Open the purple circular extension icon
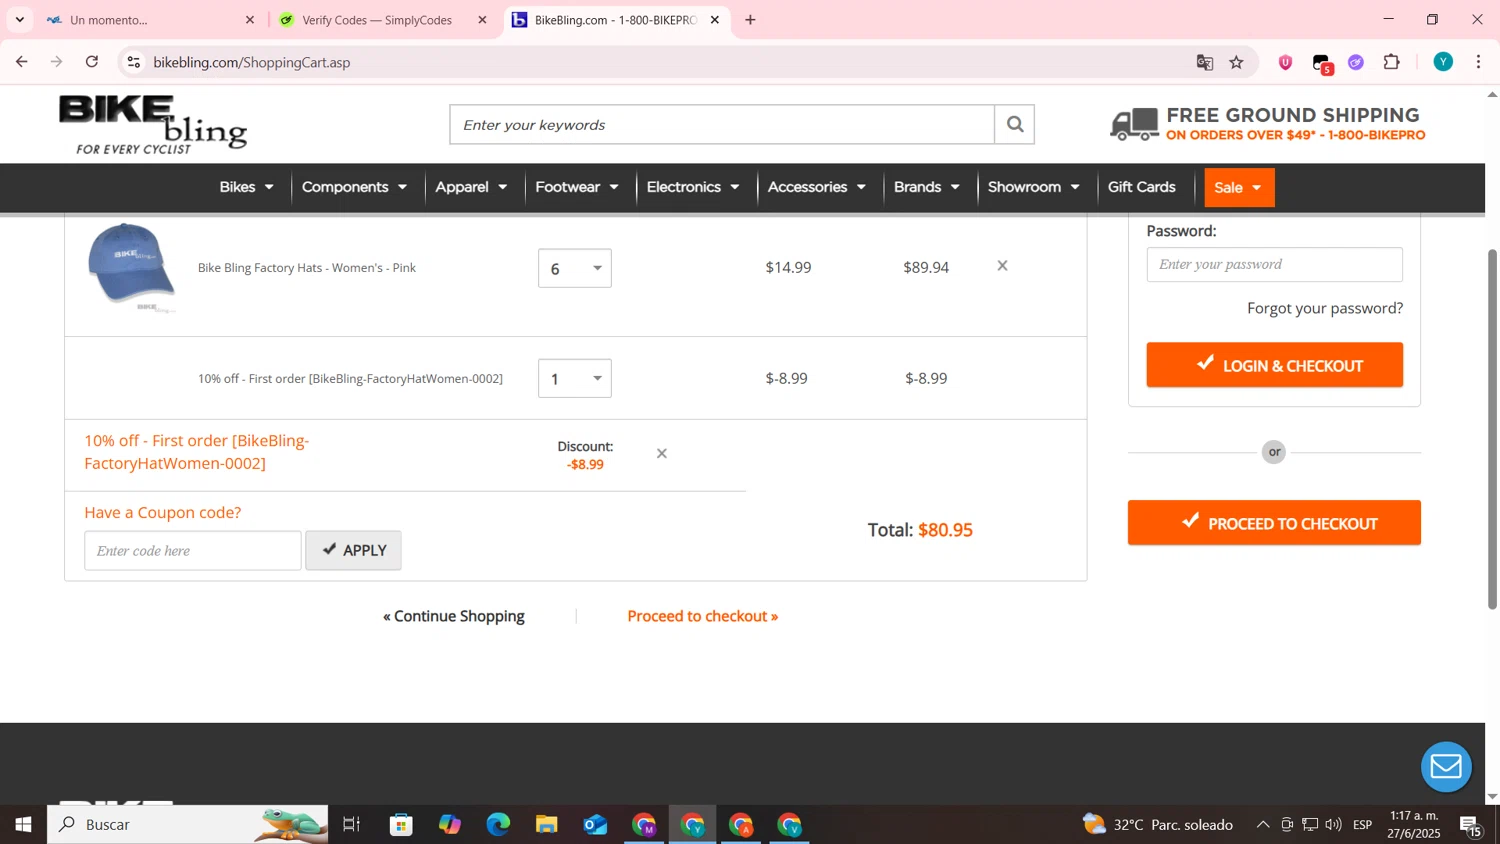The image size is (1500, 844). 1356,62
